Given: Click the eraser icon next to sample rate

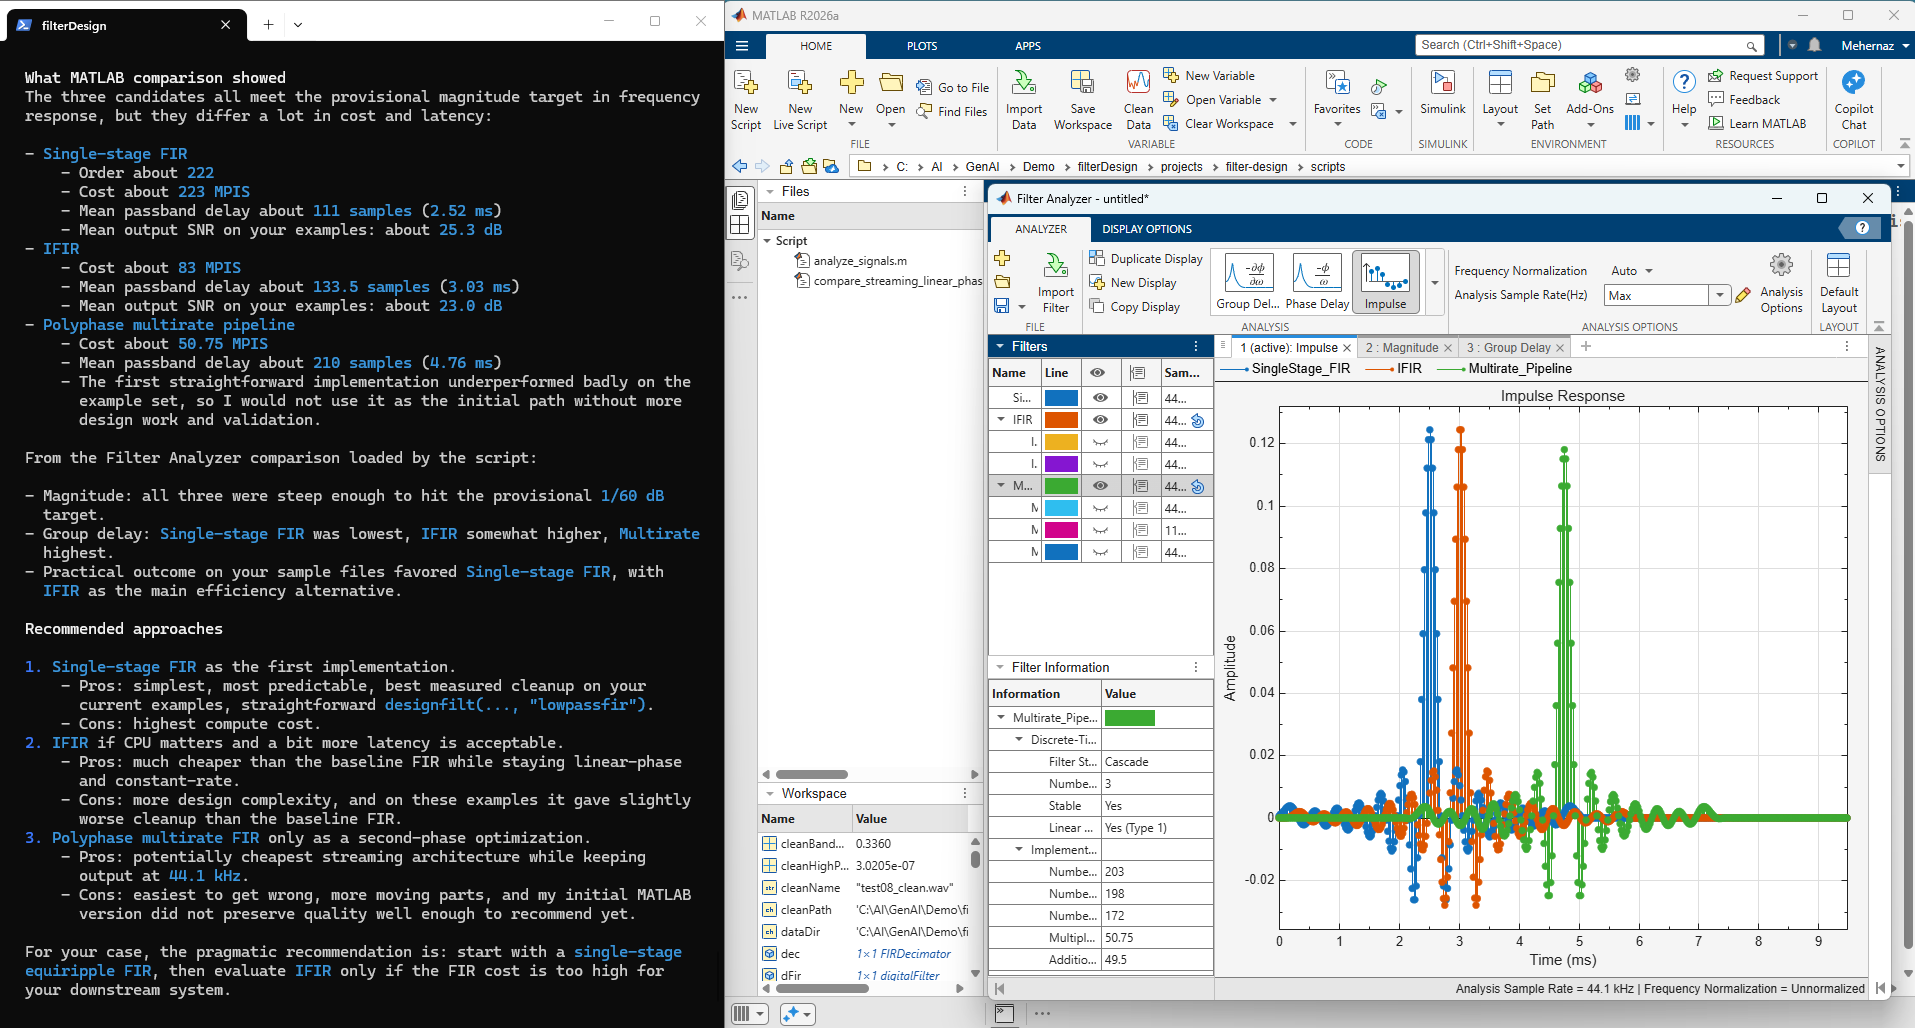Looking at the screenshot, I should [1743, 295].
